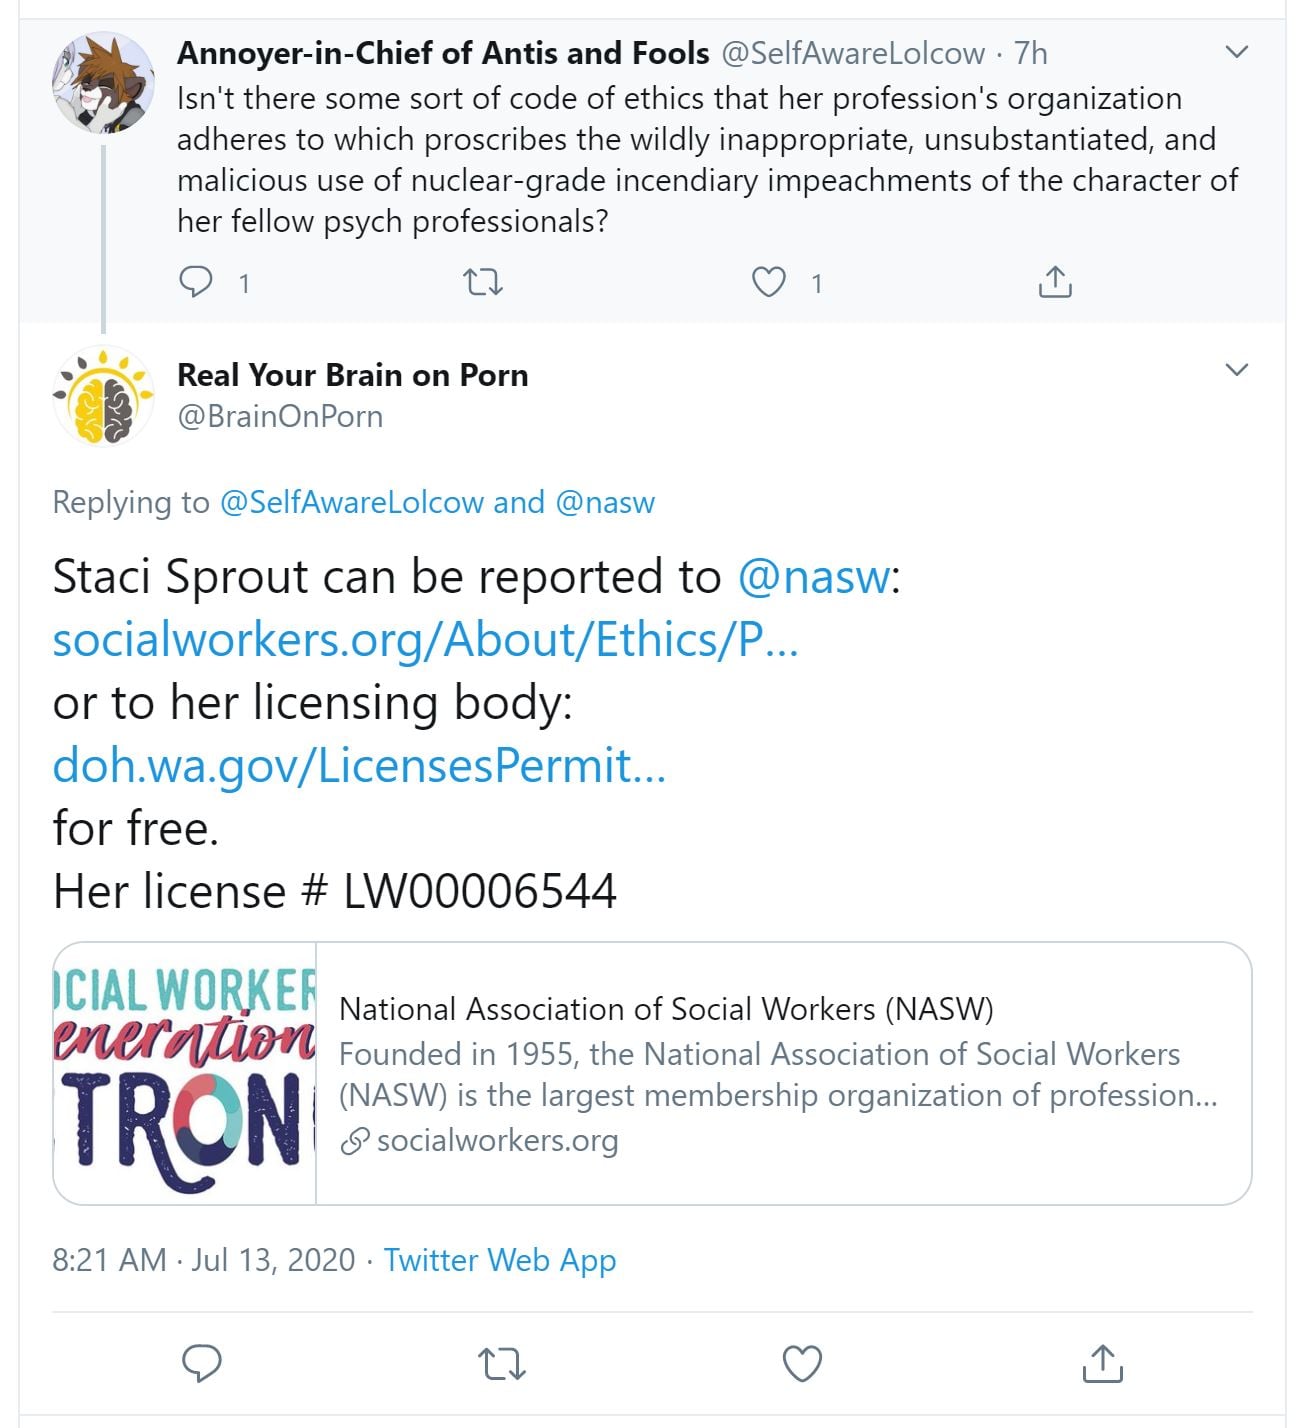The image size is (1312, 1428).
Task: Retweet the BrainOnPorn tweet
Action: coord(502,1363)
